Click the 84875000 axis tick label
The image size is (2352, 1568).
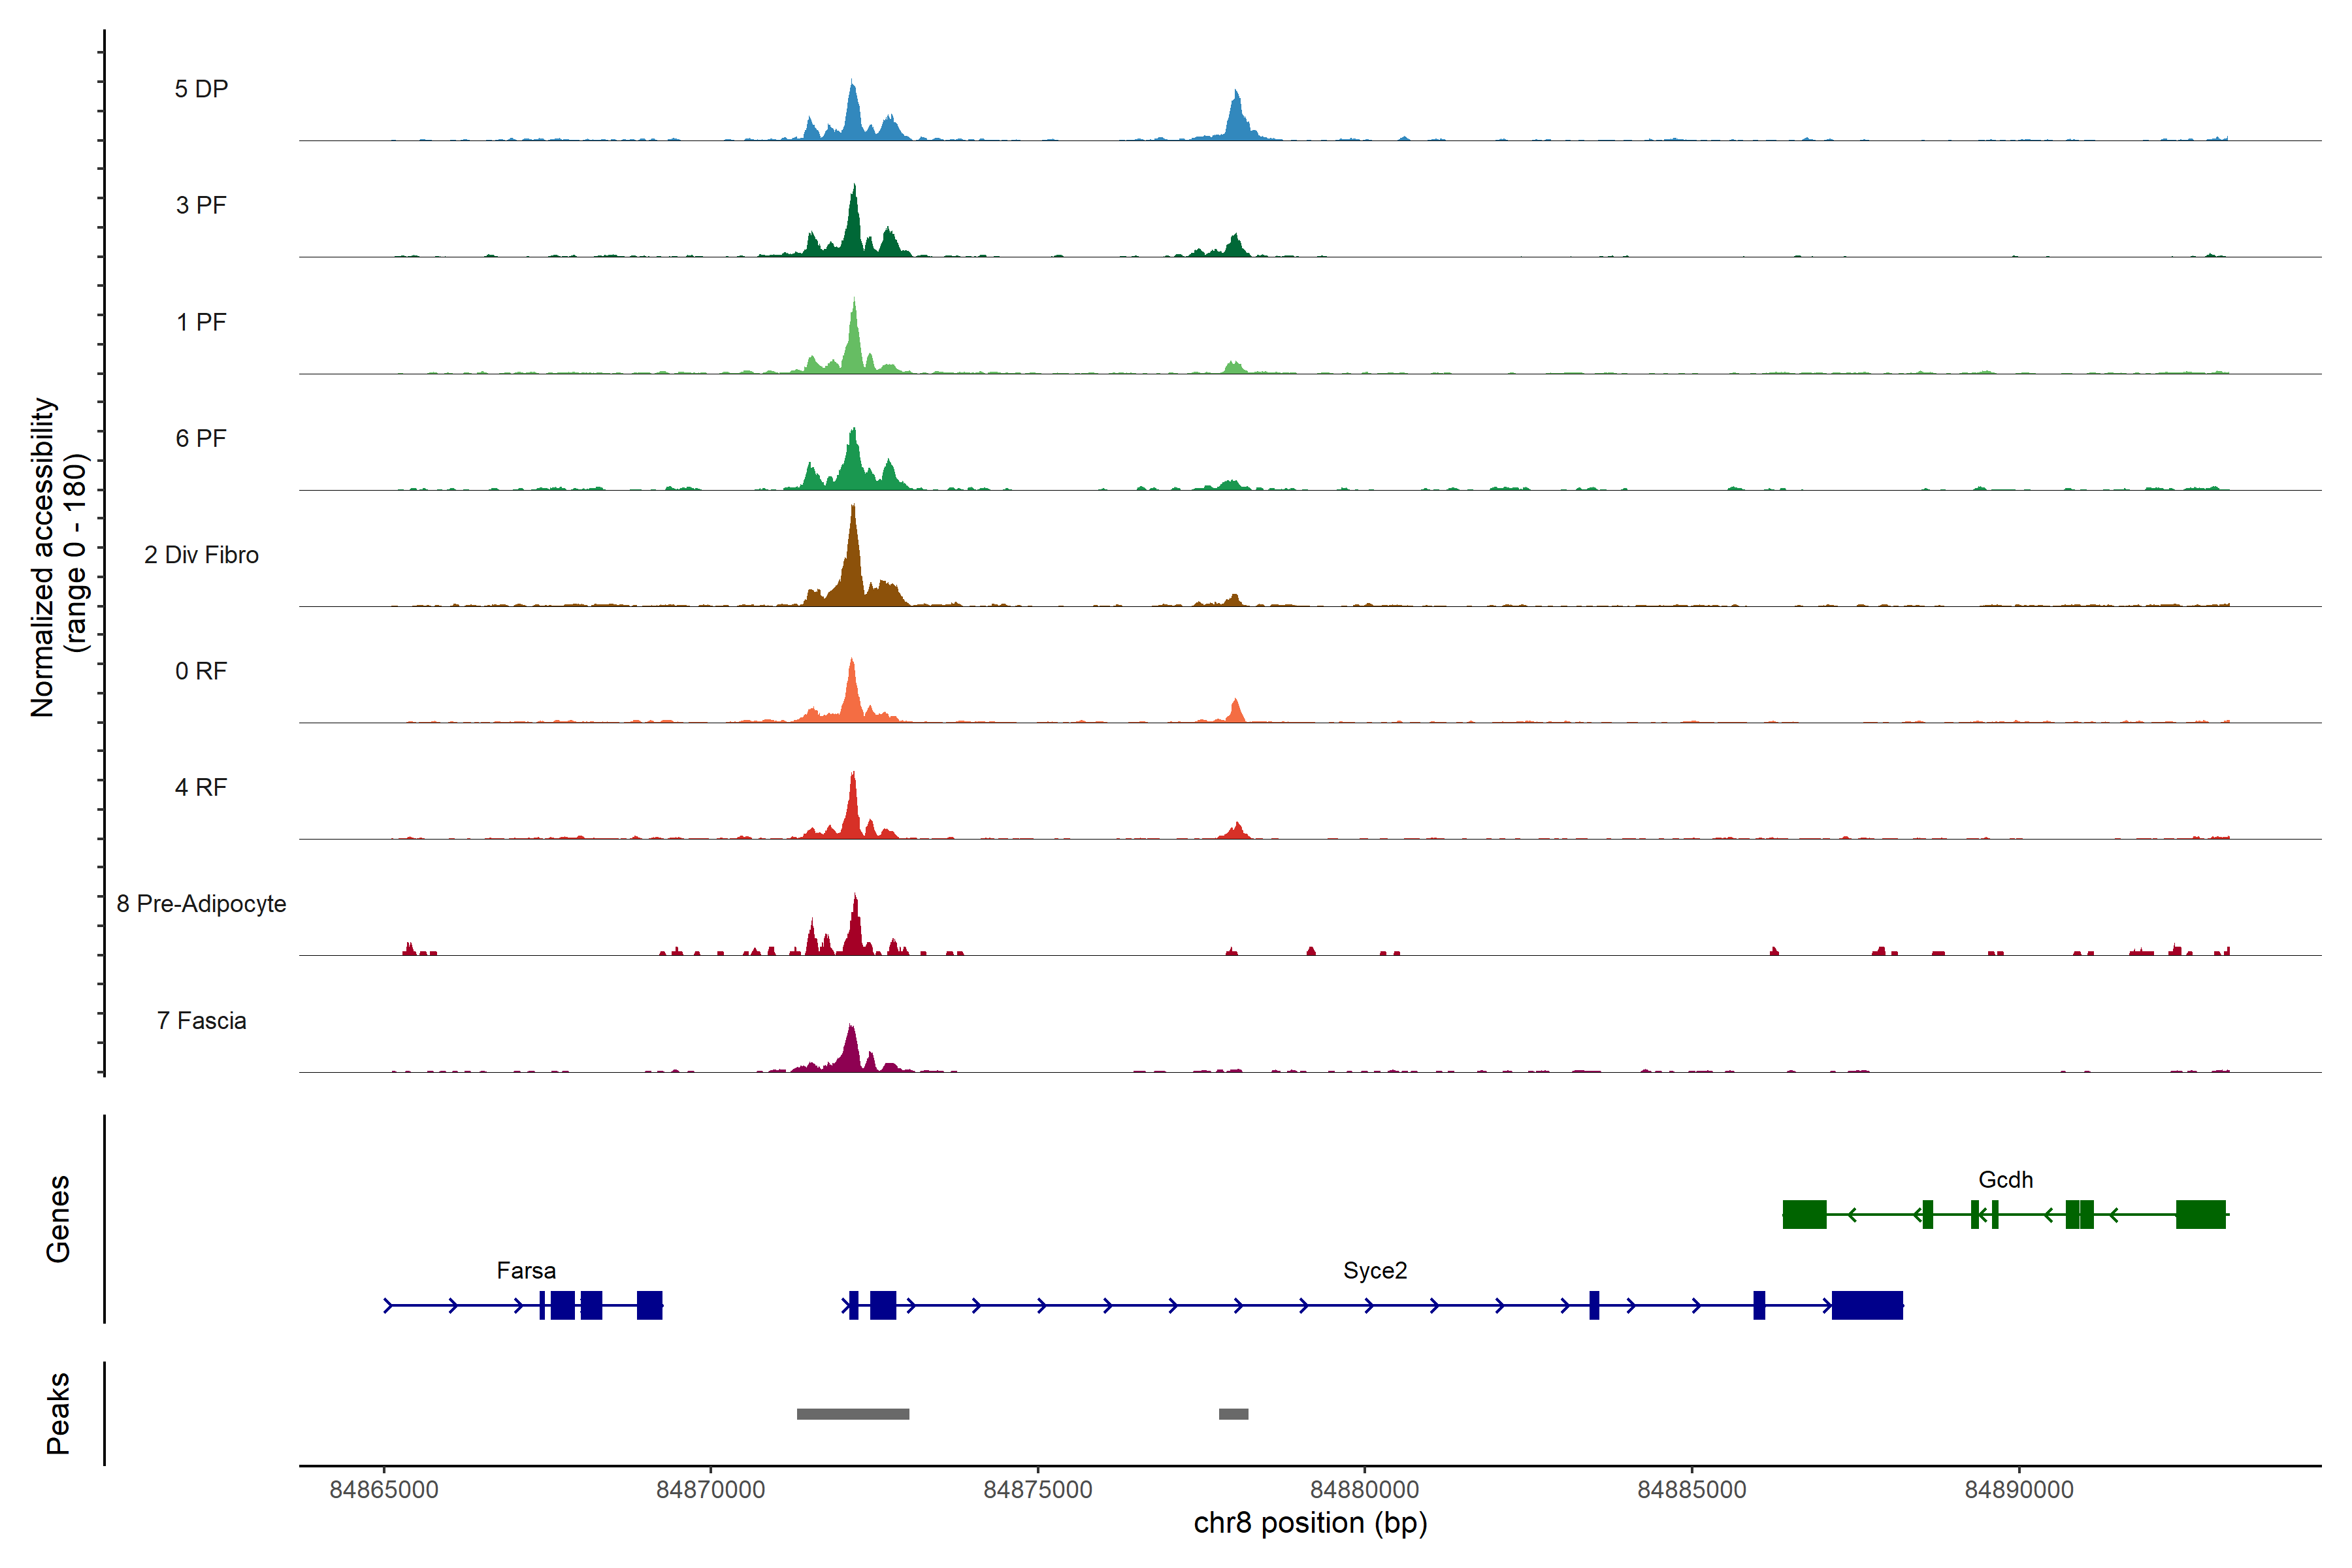point(1038,1490)
